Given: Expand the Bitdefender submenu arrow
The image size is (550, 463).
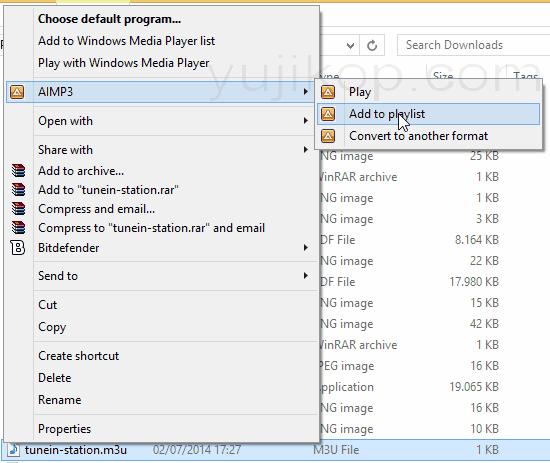Looking at the screenshot, I should click(306, 248).
